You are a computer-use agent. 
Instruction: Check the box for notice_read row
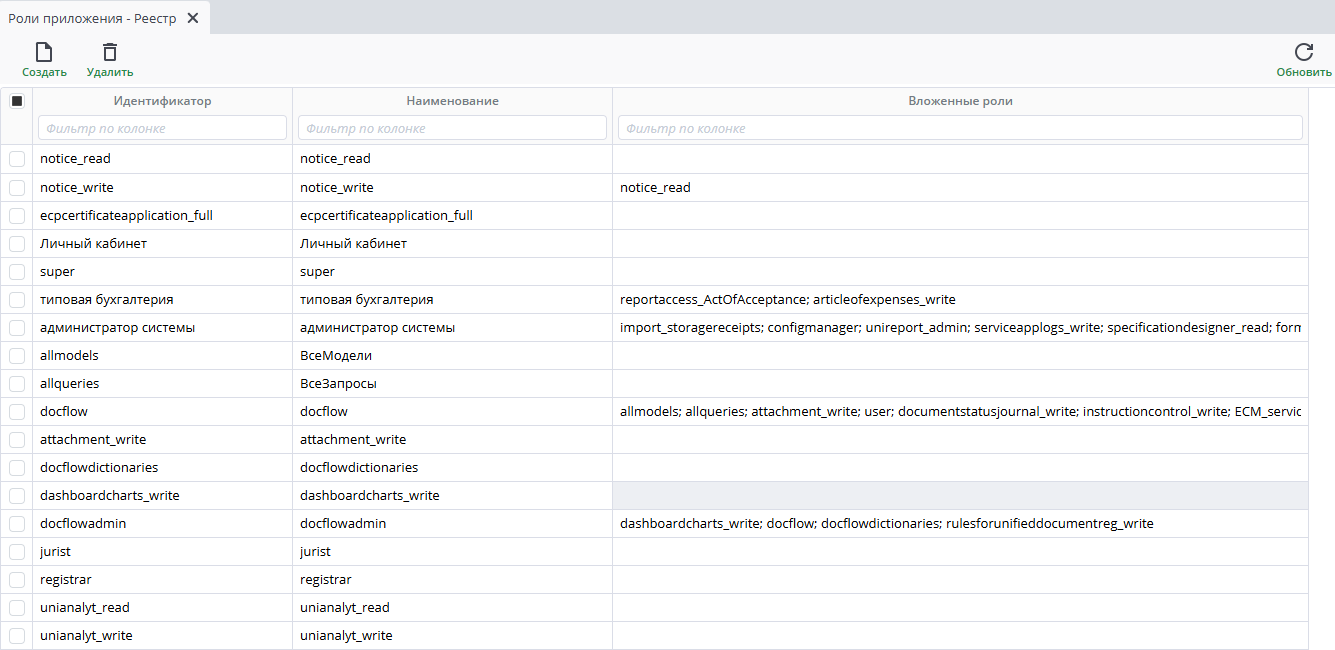click(17, 159)
